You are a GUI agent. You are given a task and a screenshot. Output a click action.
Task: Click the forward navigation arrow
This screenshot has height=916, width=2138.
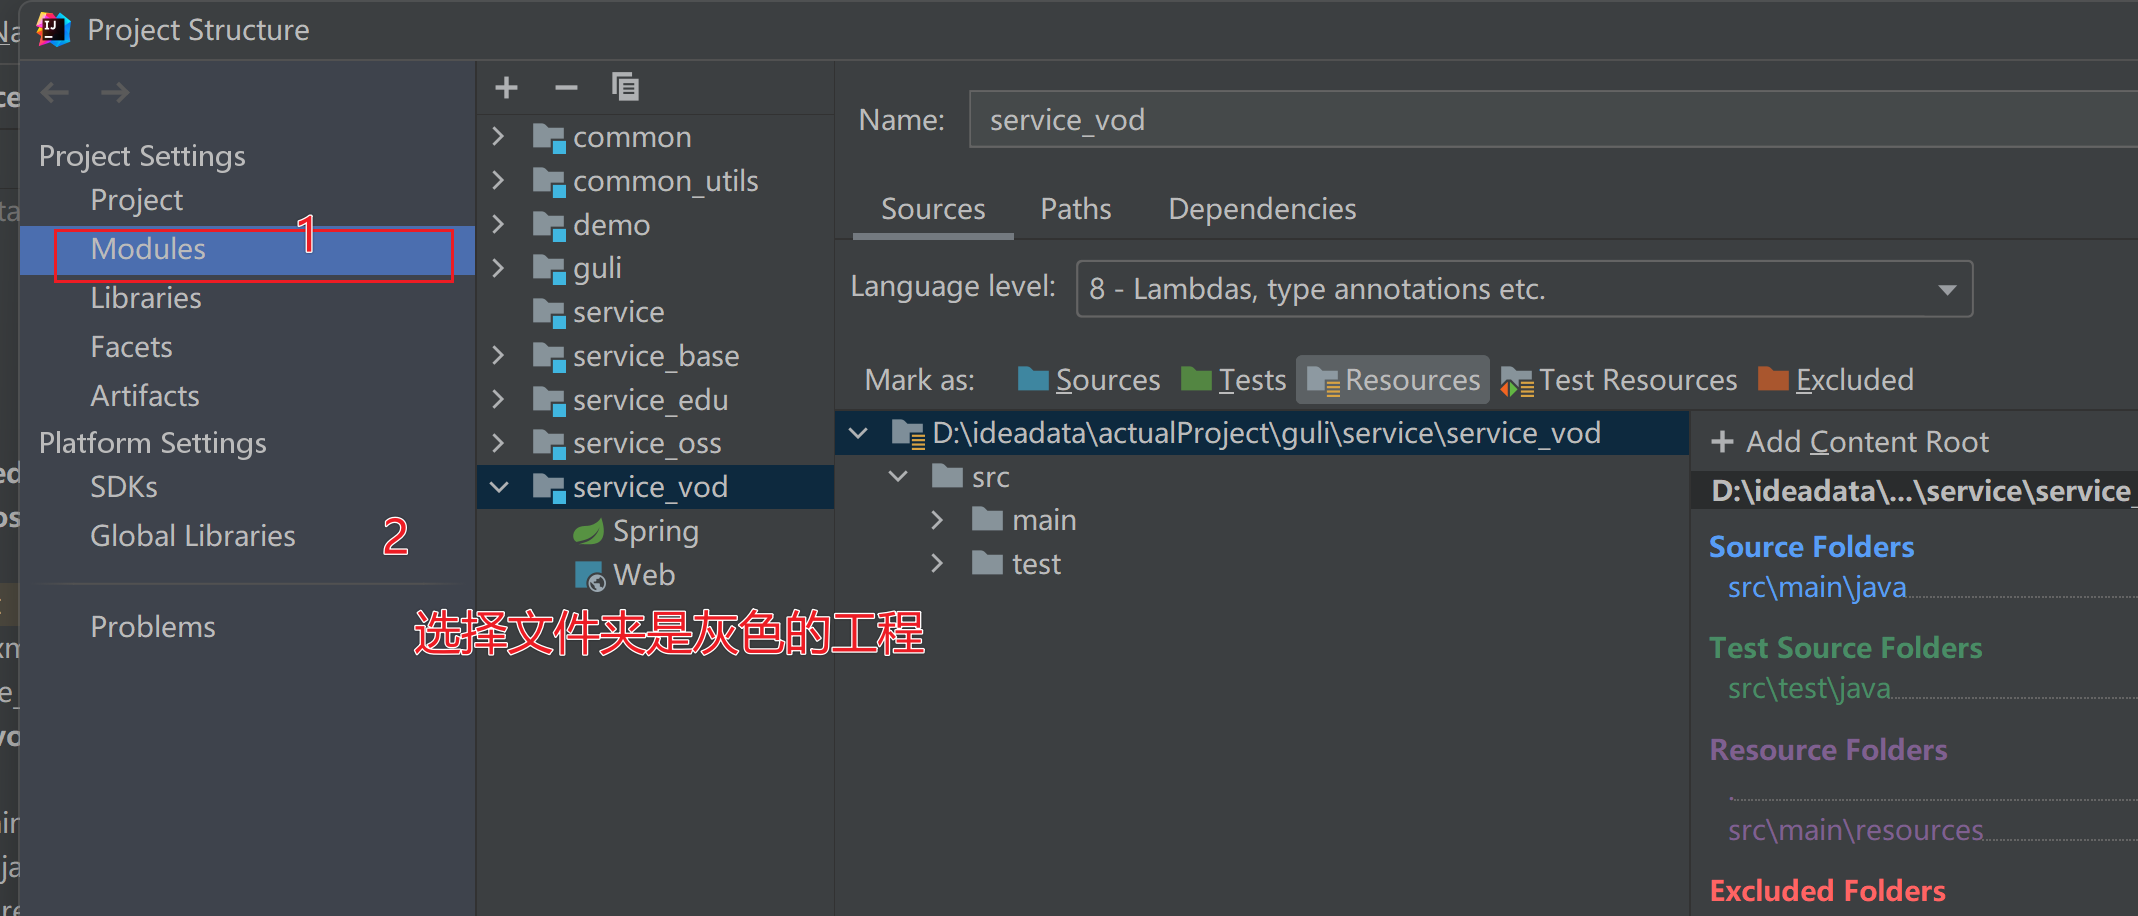coord(115,92)
